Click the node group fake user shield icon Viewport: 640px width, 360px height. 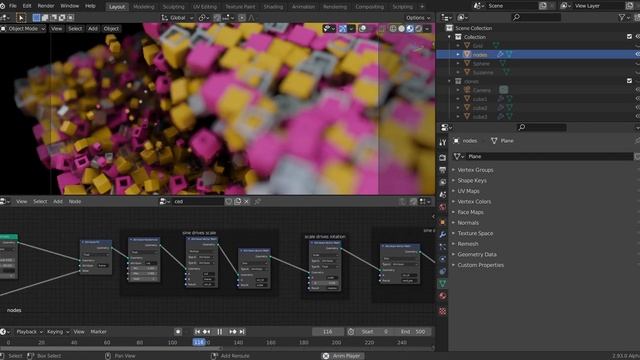[229, 201]
